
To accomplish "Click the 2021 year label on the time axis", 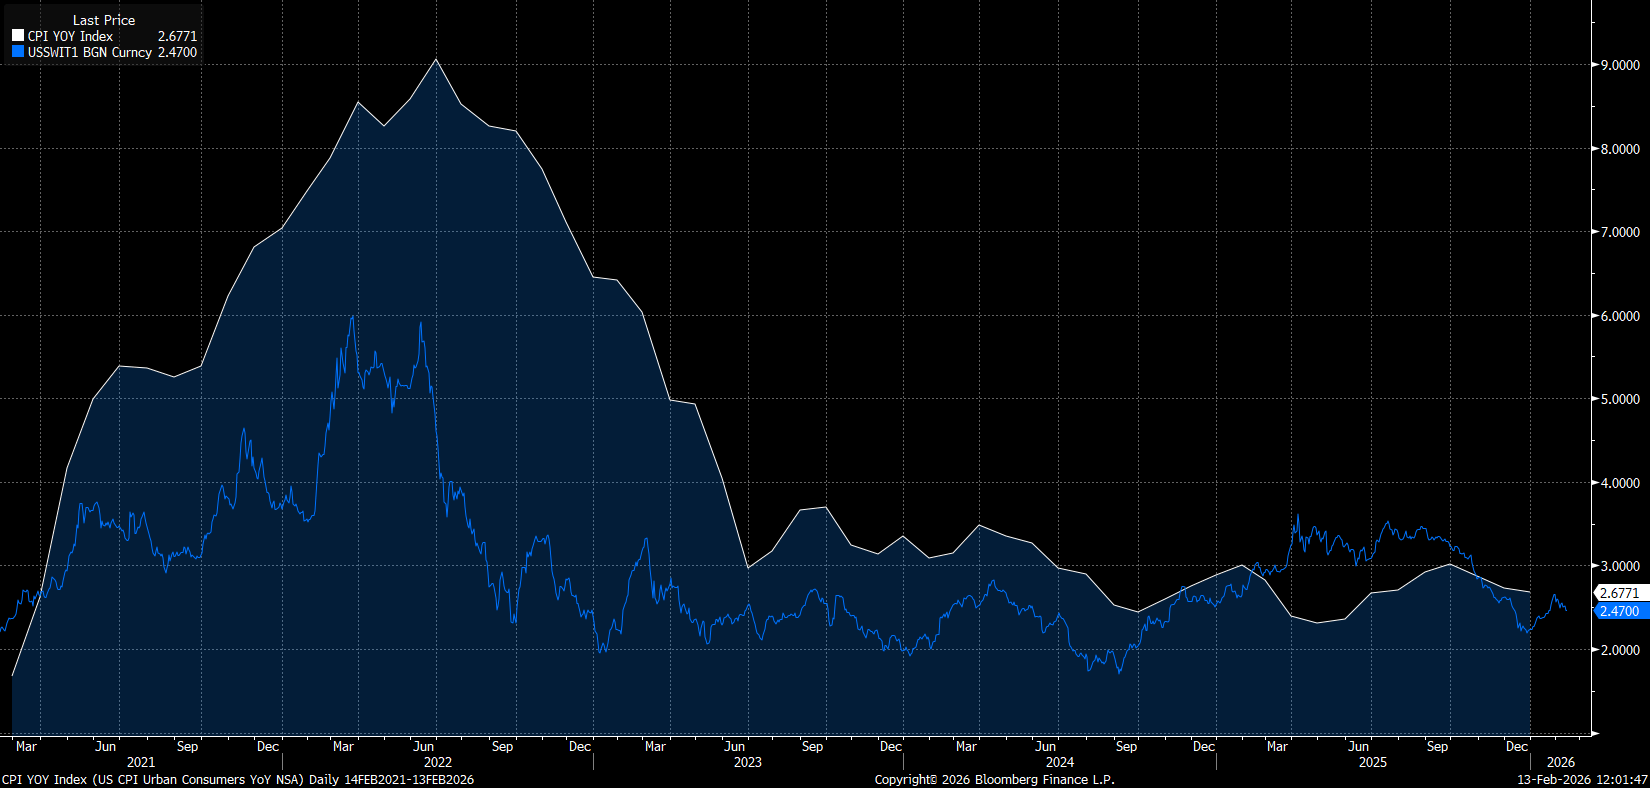I will pyautogui.click(x=141, y=762).
